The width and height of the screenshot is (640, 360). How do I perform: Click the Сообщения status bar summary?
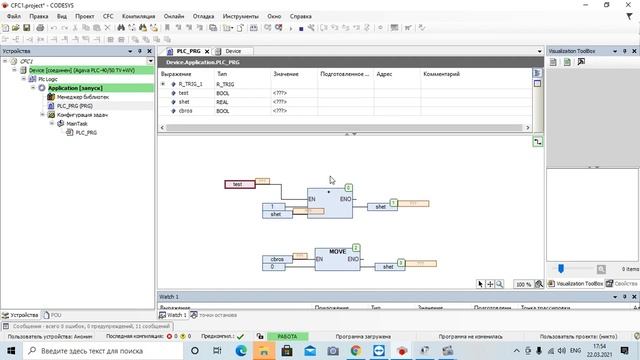(x=87, y=326)
